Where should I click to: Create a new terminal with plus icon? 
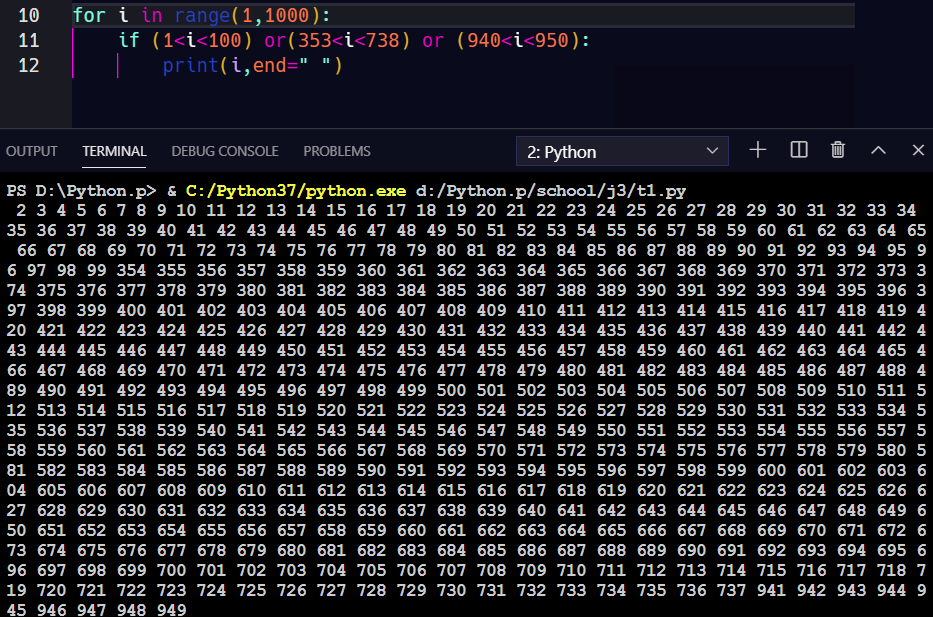758,150
